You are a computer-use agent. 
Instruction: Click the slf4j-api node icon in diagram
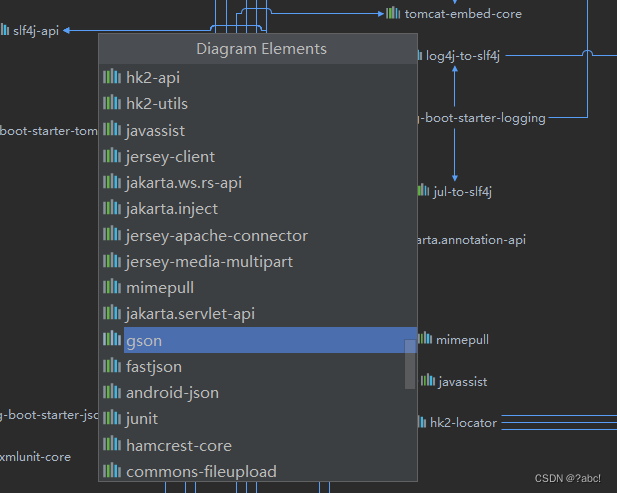[x=5, y=30]
